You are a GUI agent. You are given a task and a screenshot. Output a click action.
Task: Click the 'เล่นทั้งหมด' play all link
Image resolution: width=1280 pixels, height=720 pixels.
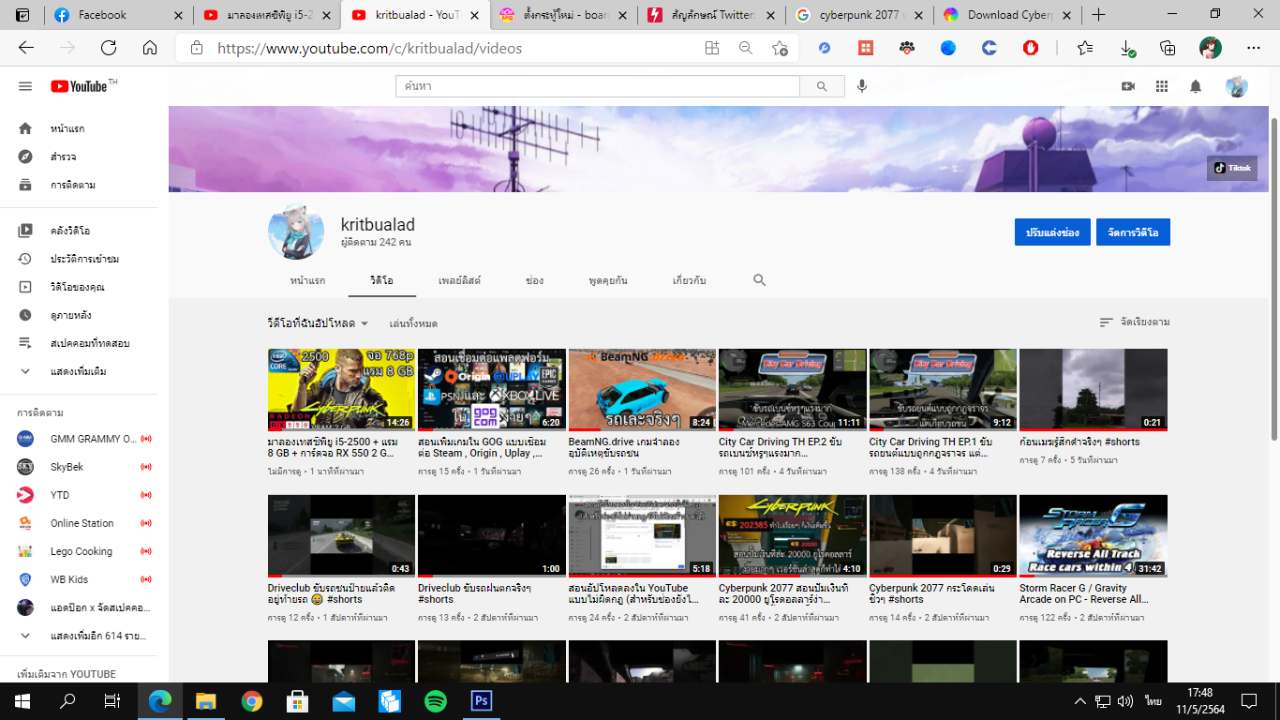tap(413, 323)
